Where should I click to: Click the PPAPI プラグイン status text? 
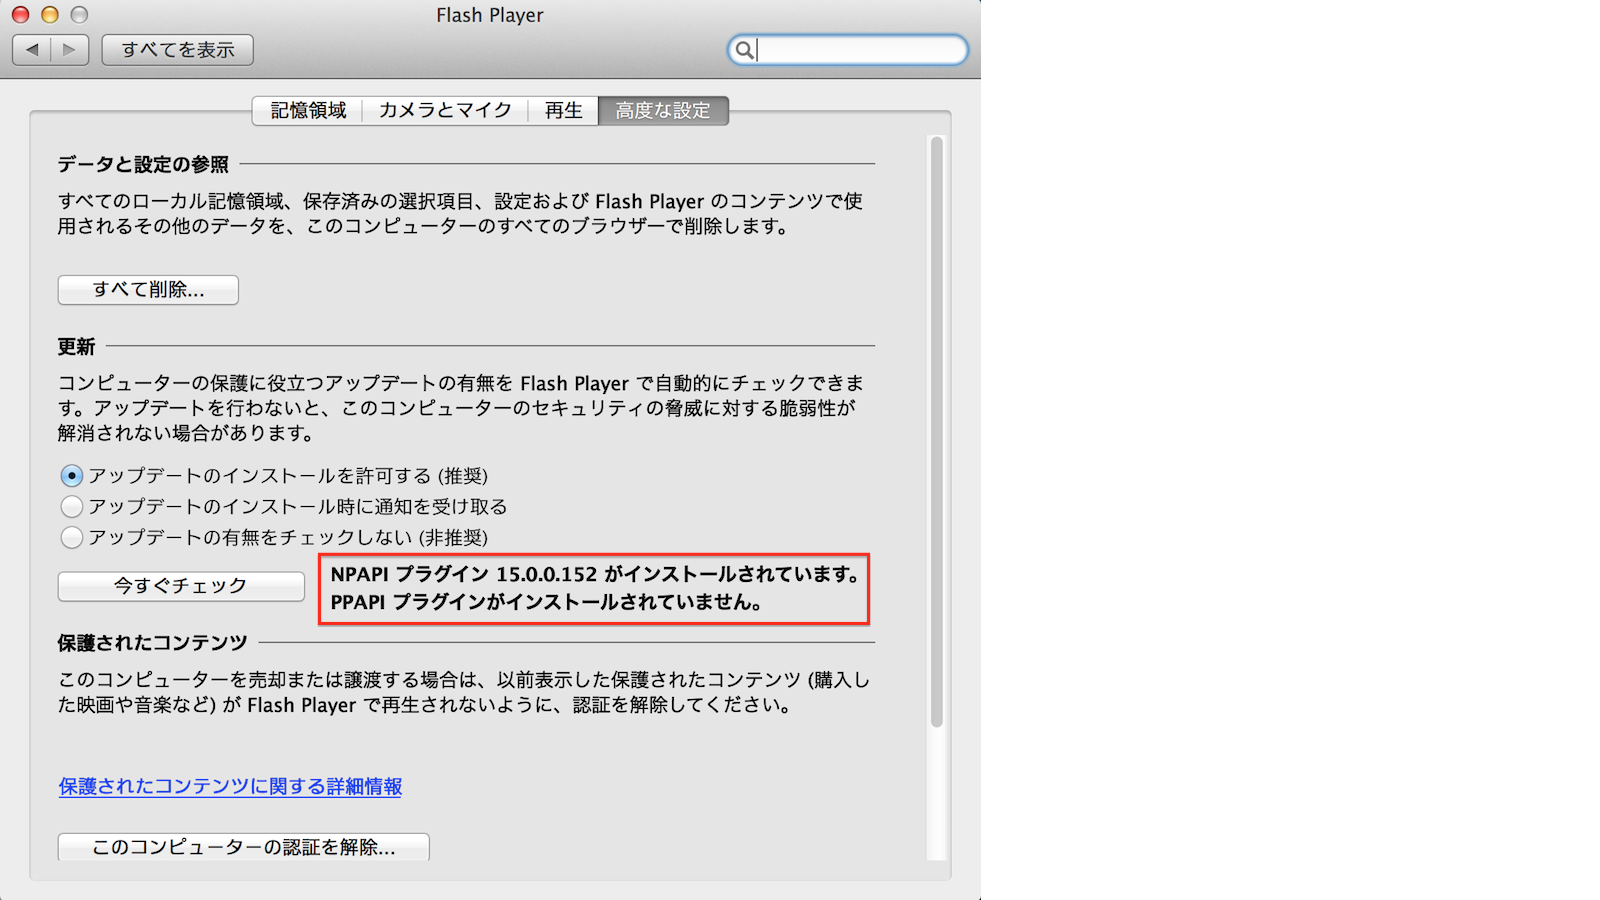pyautogui.click(x=548, y=602)
